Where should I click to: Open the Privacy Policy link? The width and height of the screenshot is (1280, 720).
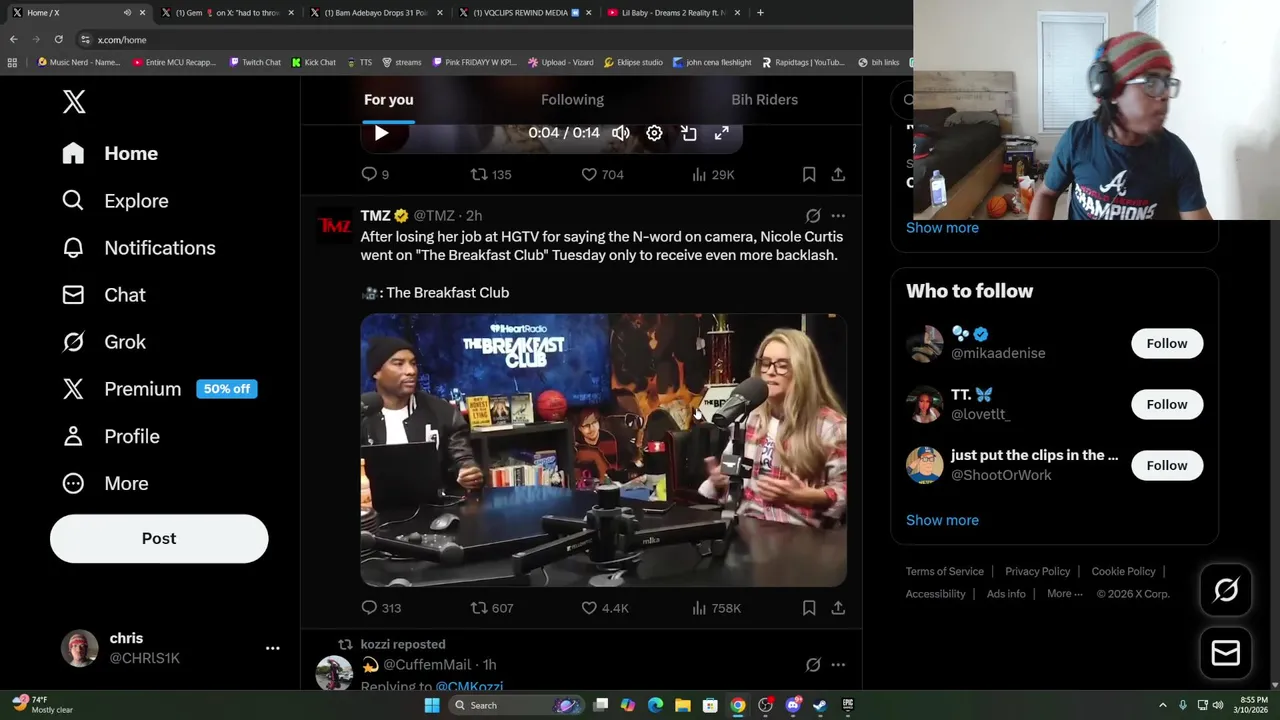(1037, 571)
